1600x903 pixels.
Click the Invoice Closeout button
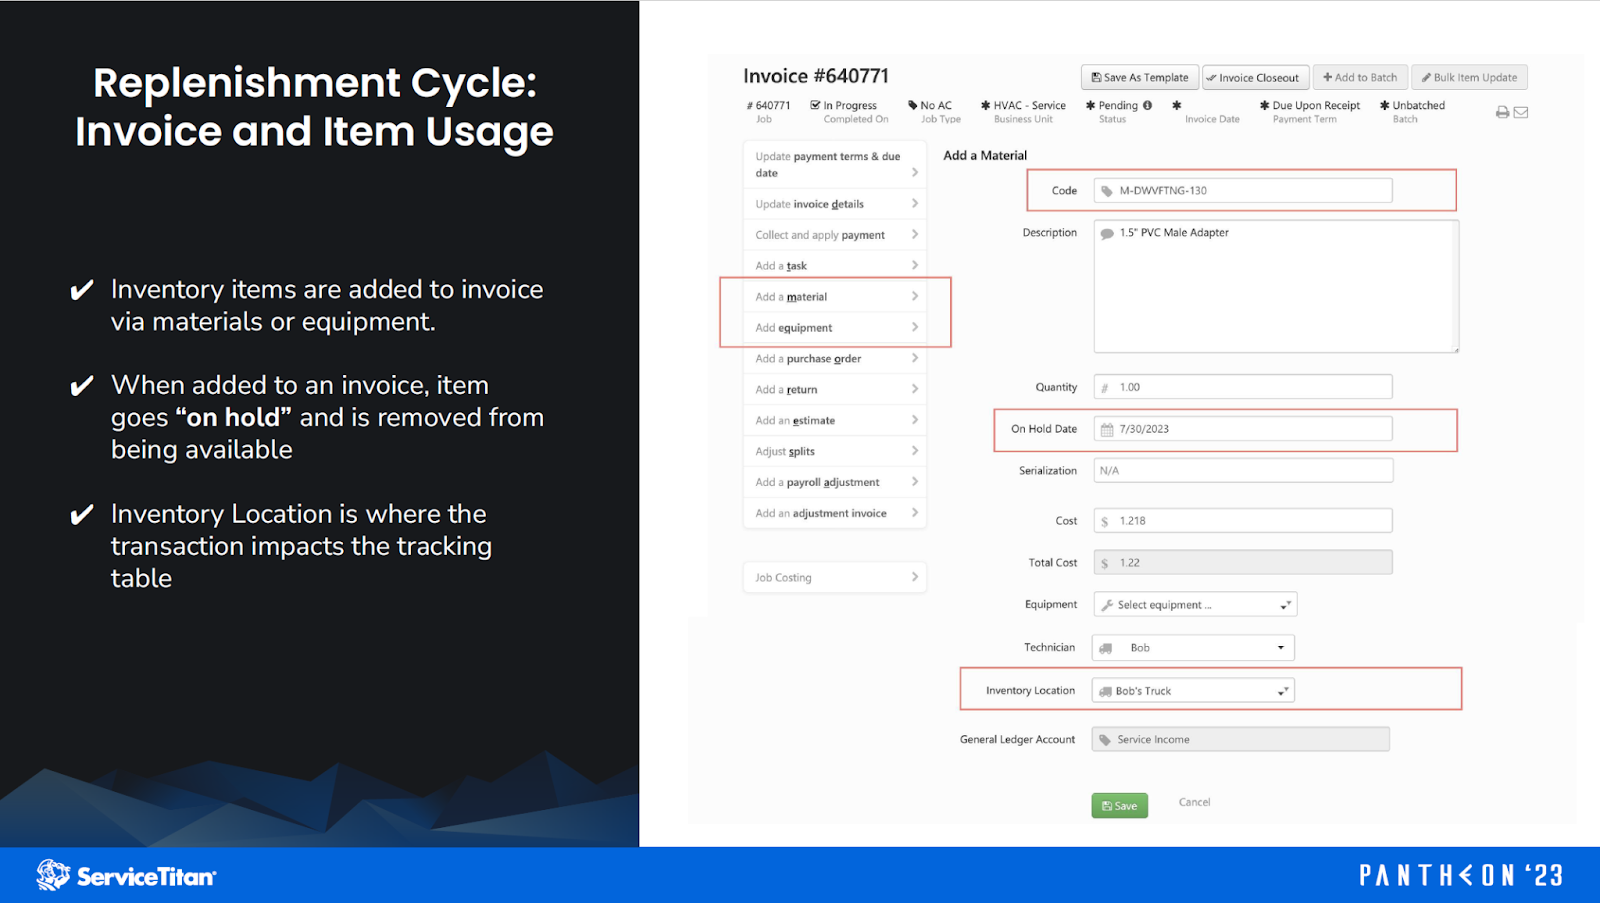[1255, 77]
